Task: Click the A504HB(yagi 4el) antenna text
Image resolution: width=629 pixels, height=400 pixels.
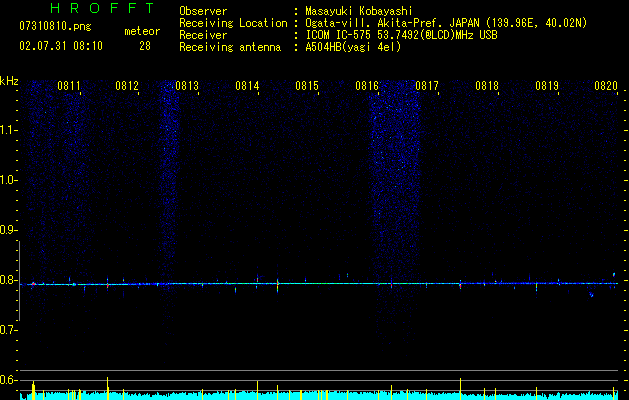Action: [353, 47]
